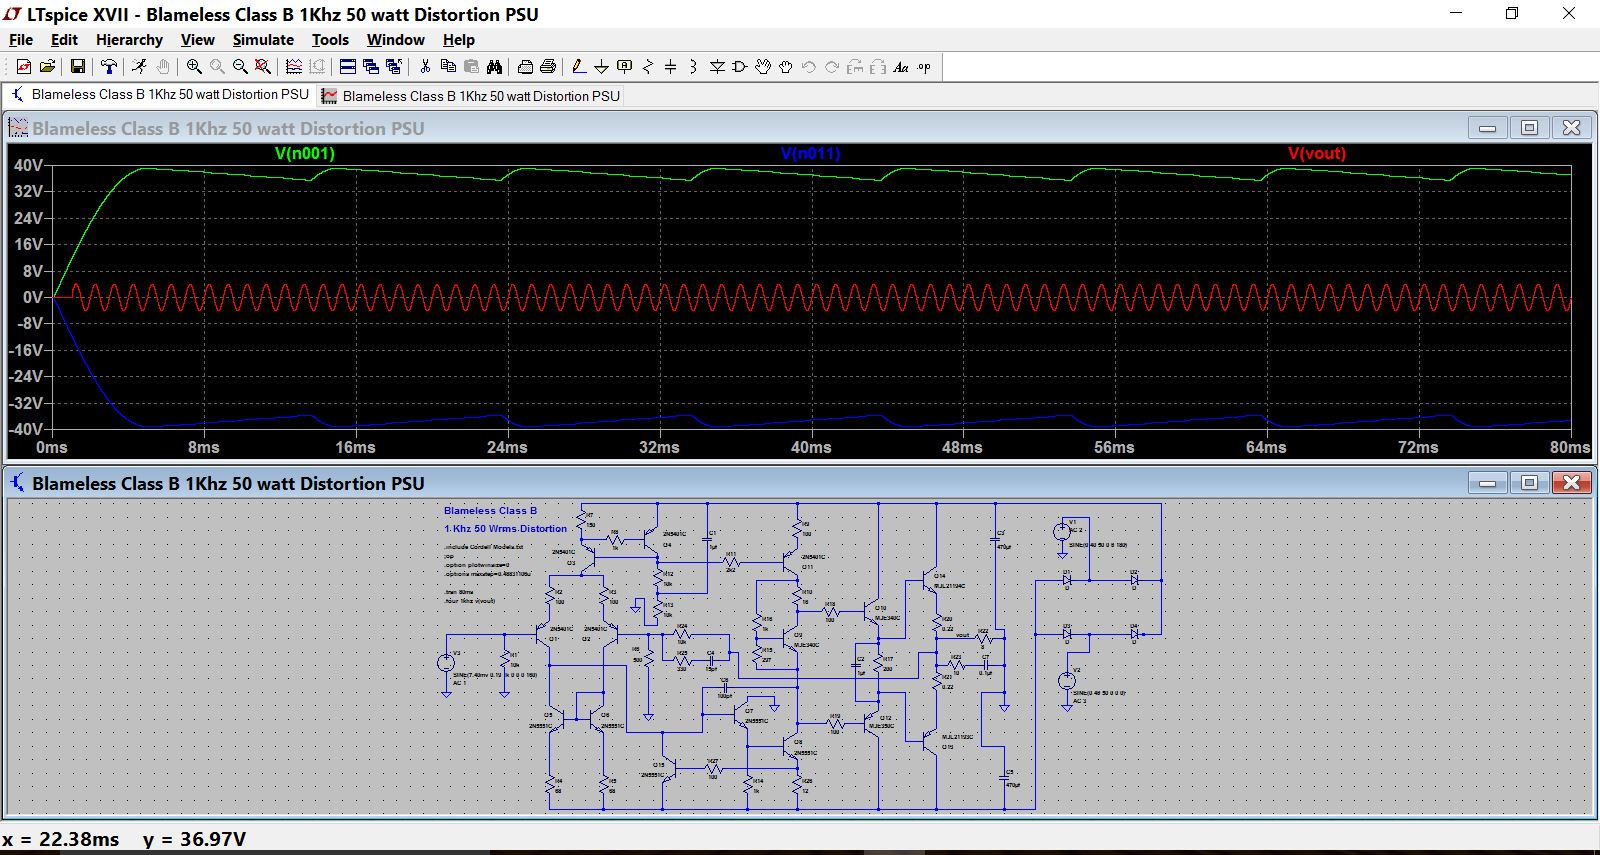
Task: Click the V3 input voltage source in the schematic
Action: (x=446, y=662)
